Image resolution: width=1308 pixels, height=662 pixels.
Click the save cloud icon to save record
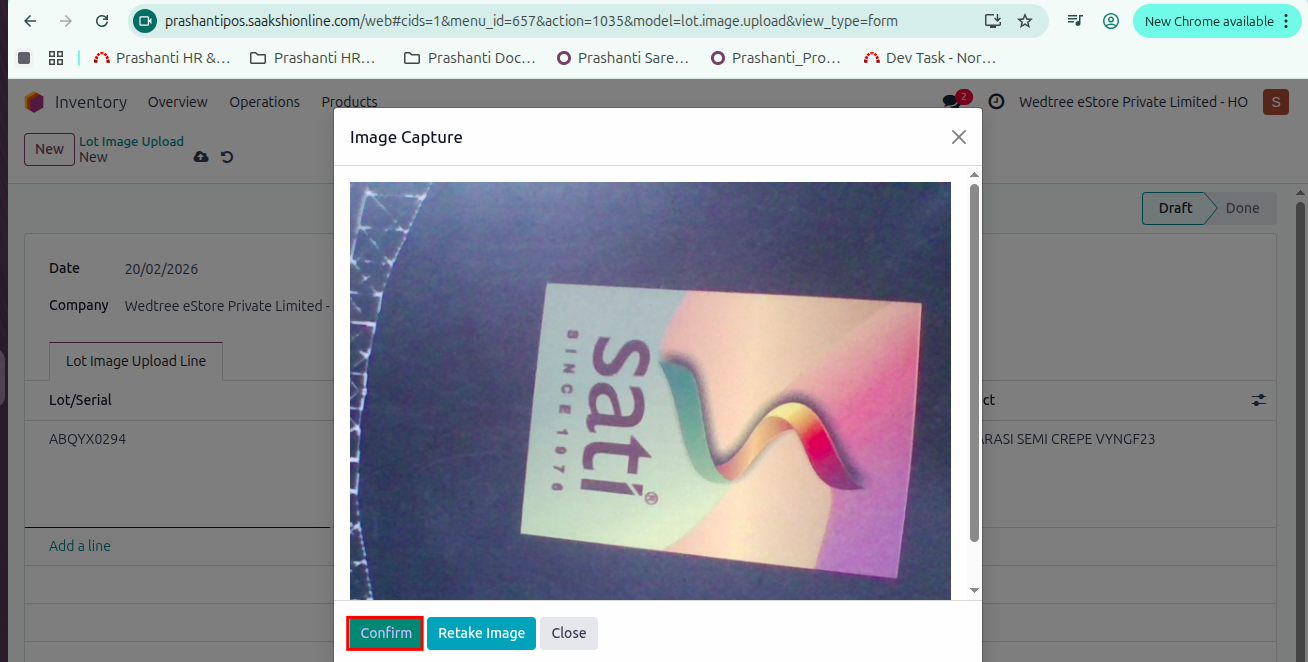point(201,157)
